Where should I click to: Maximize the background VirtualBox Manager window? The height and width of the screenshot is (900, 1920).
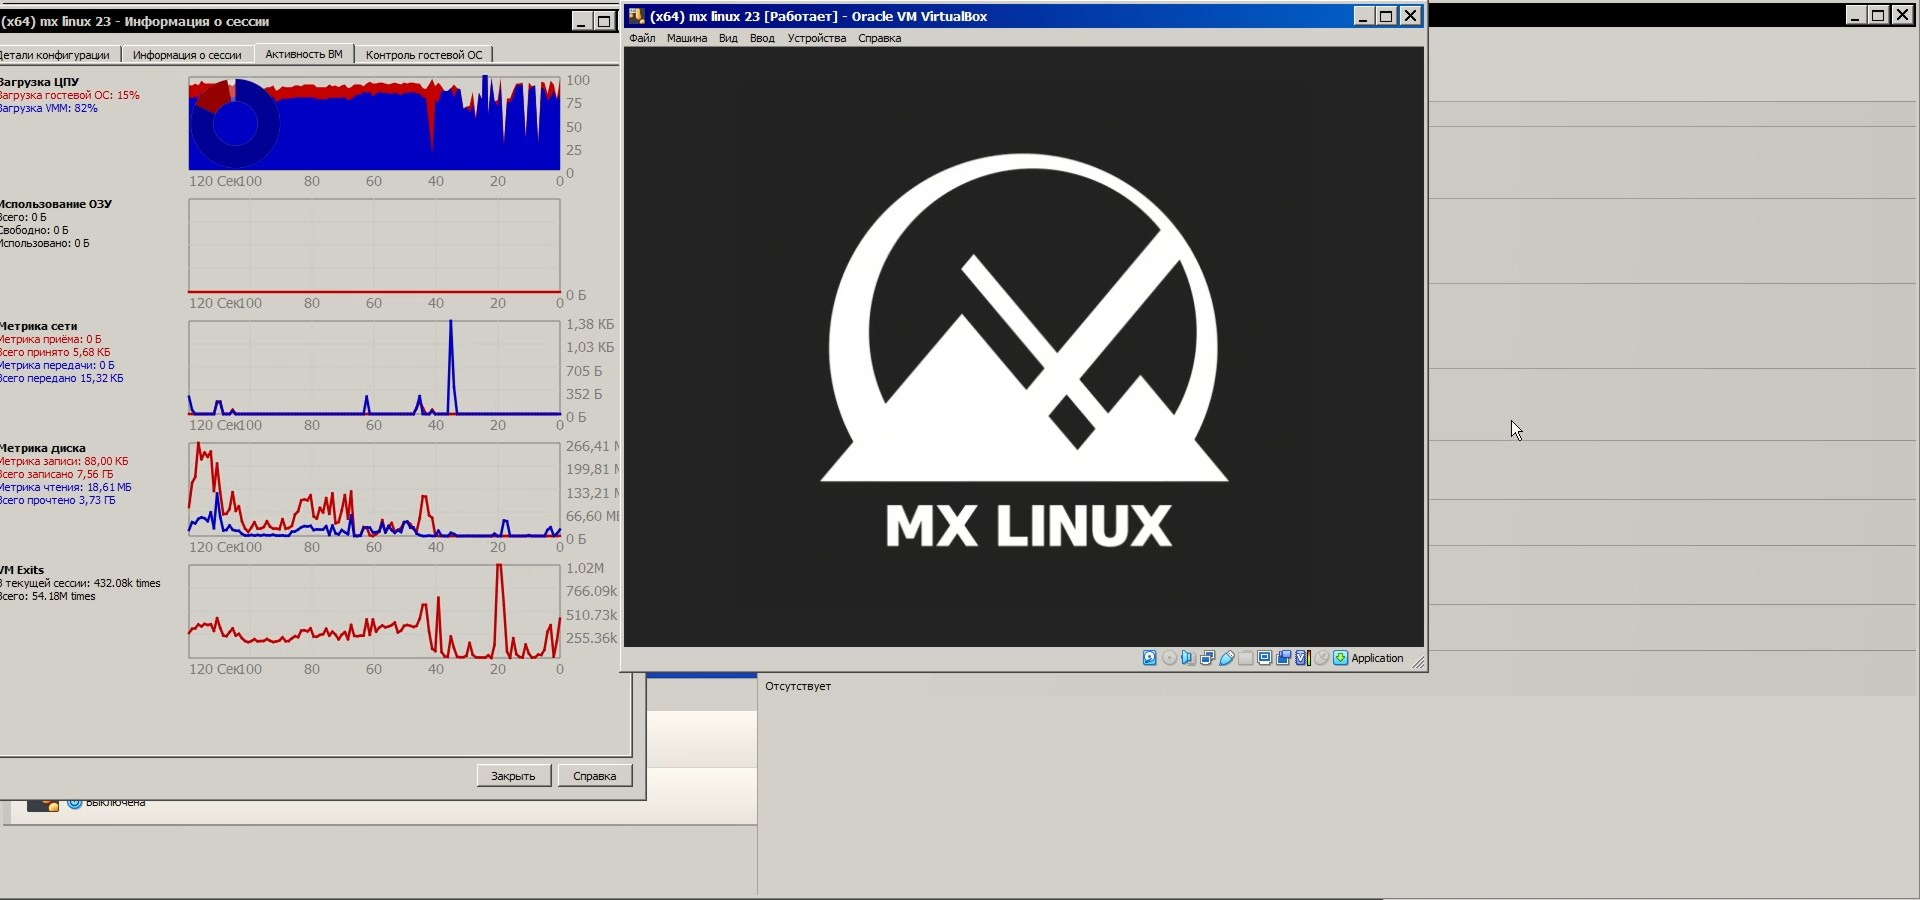click(1878, 15)
